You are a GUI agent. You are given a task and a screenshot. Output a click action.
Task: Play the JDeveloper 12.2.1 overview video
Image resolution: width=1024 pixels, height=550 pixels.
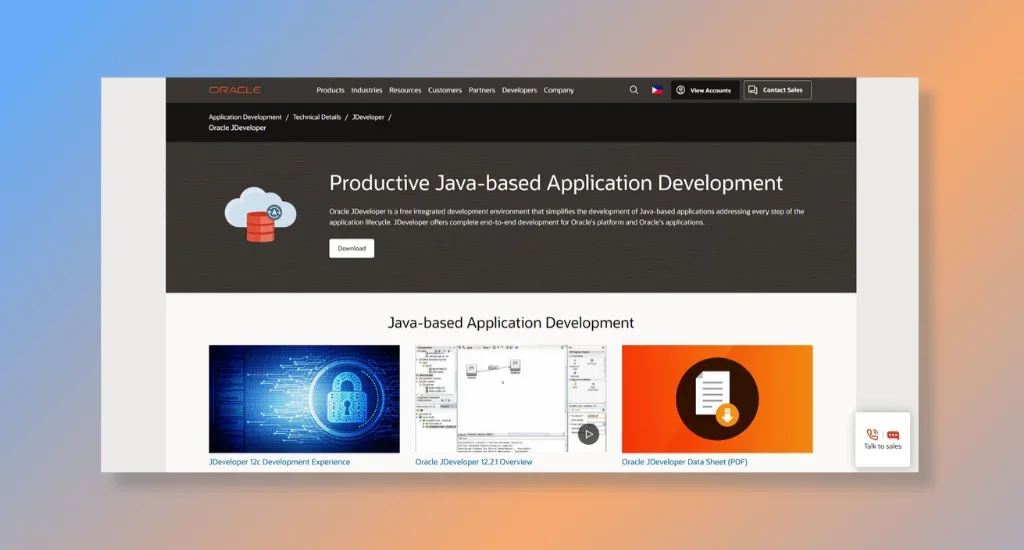point(588,433)
